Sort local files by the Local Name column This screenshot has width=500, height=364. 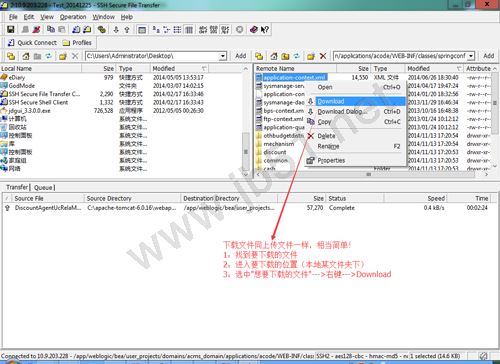click(x=41, y=69)
